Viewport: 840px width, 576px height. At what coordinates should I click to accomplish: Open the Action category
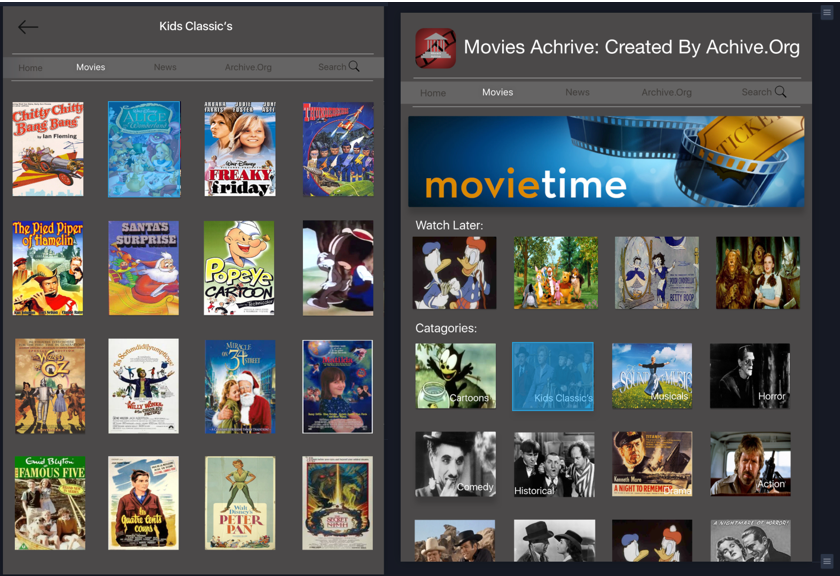click(751, 464)
